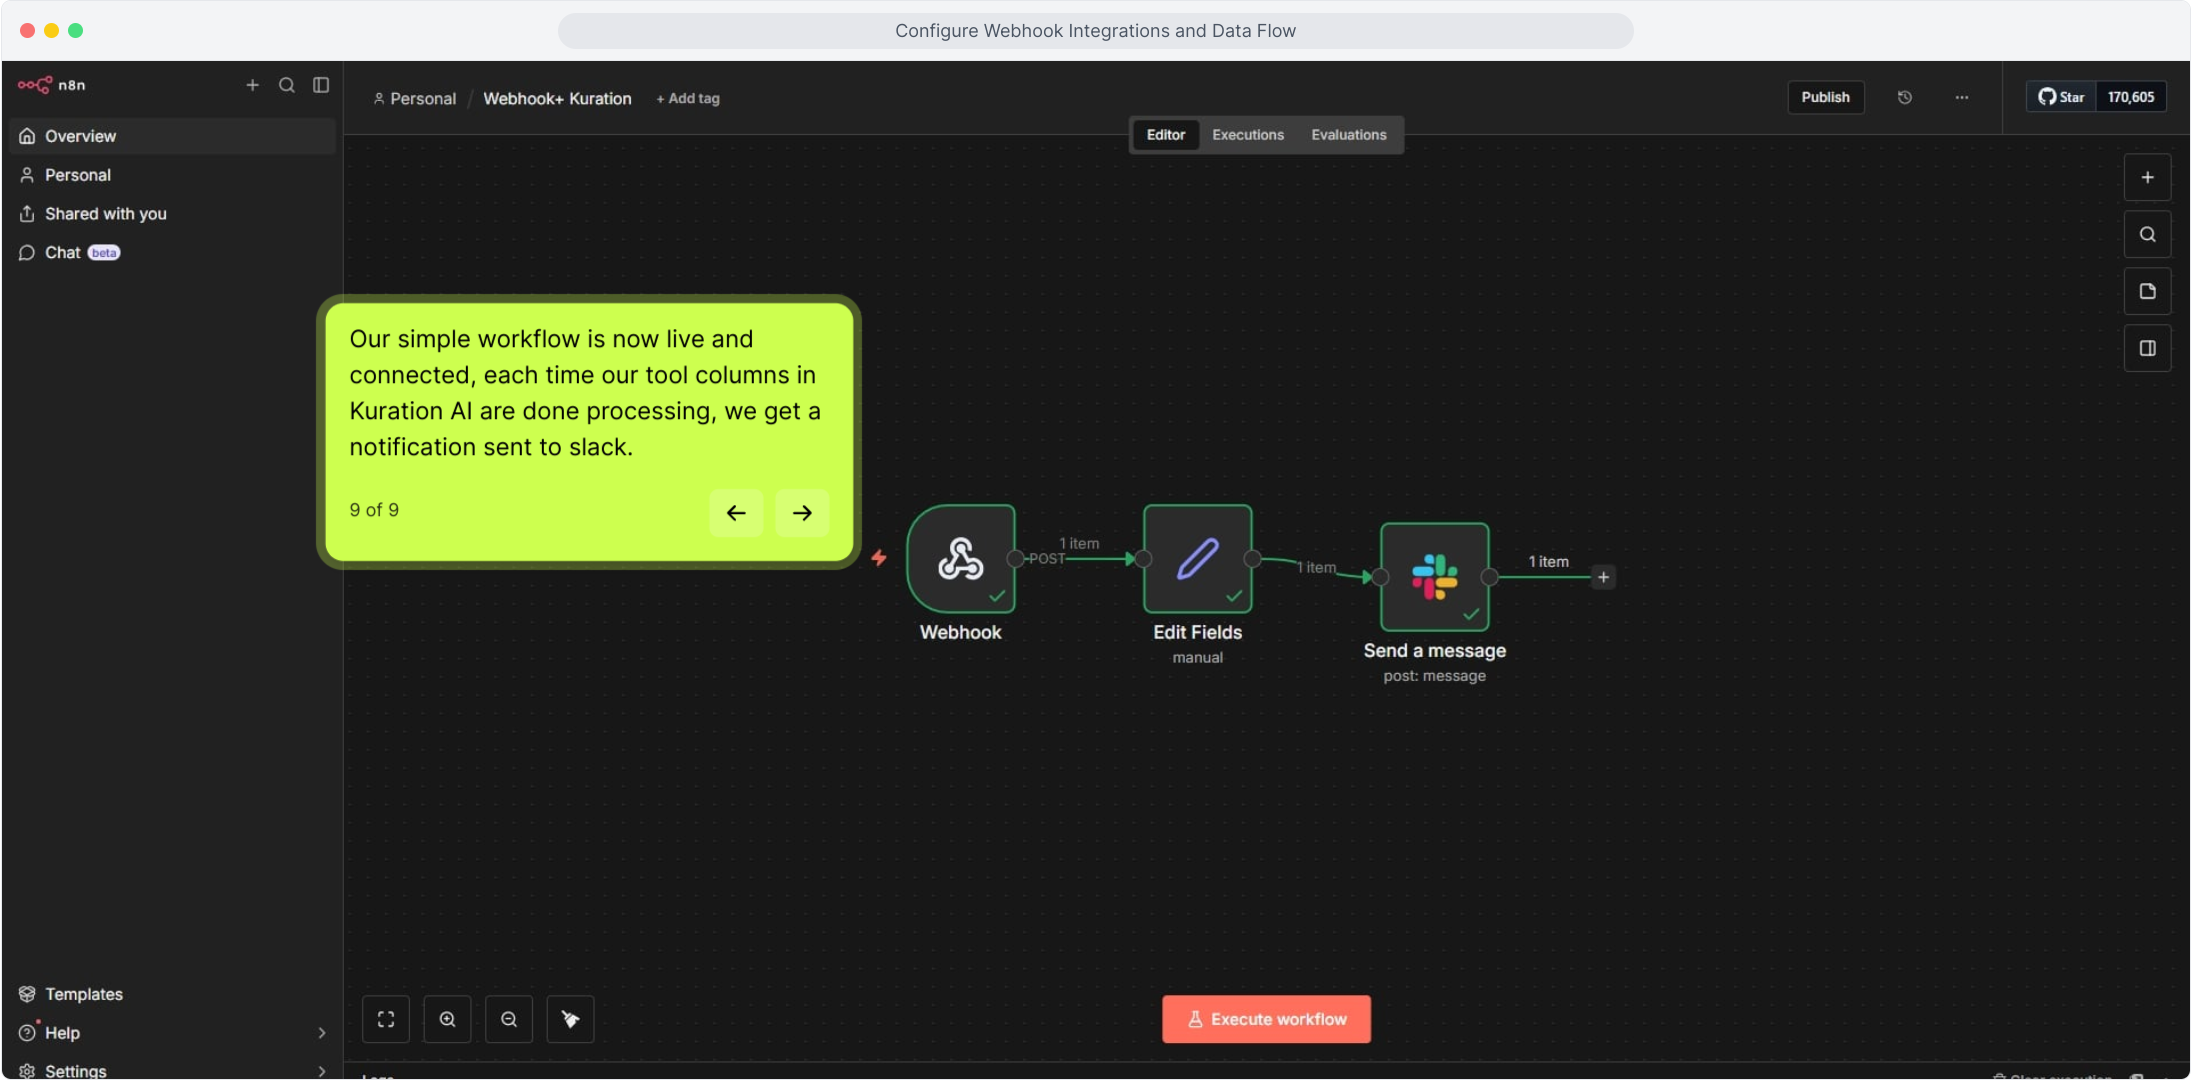Click Execute workflow button
Viewport: 2192px width, 1080px height.
pyautogui.click(x=1266, y=1020)
